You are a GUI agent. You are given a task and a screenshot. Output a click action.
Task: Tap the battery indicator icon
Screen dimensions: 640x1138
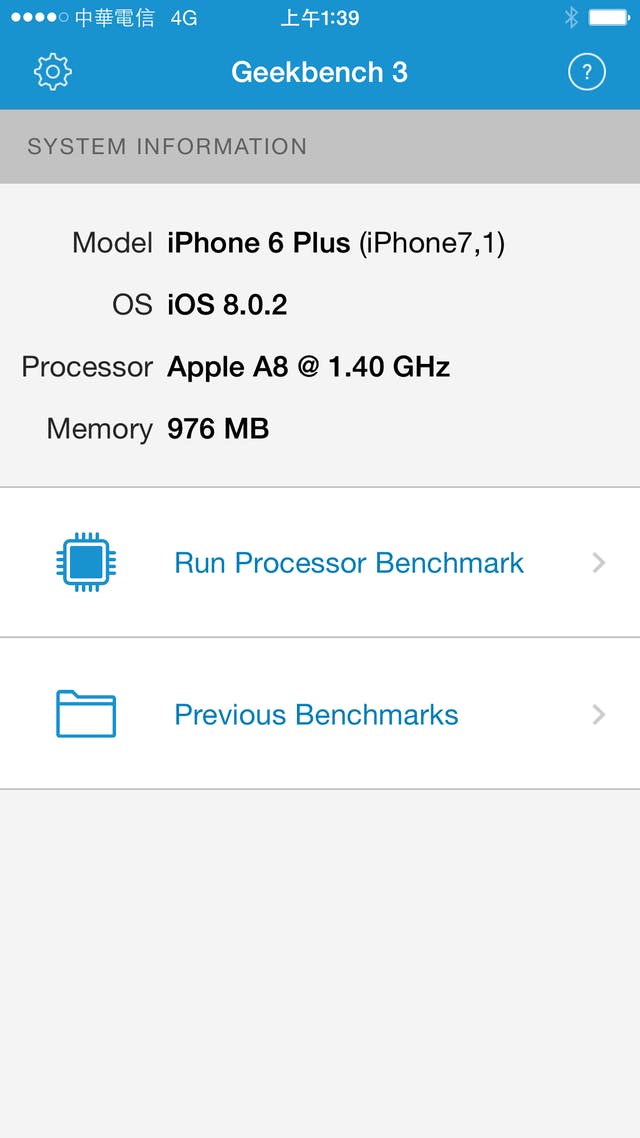608,17
